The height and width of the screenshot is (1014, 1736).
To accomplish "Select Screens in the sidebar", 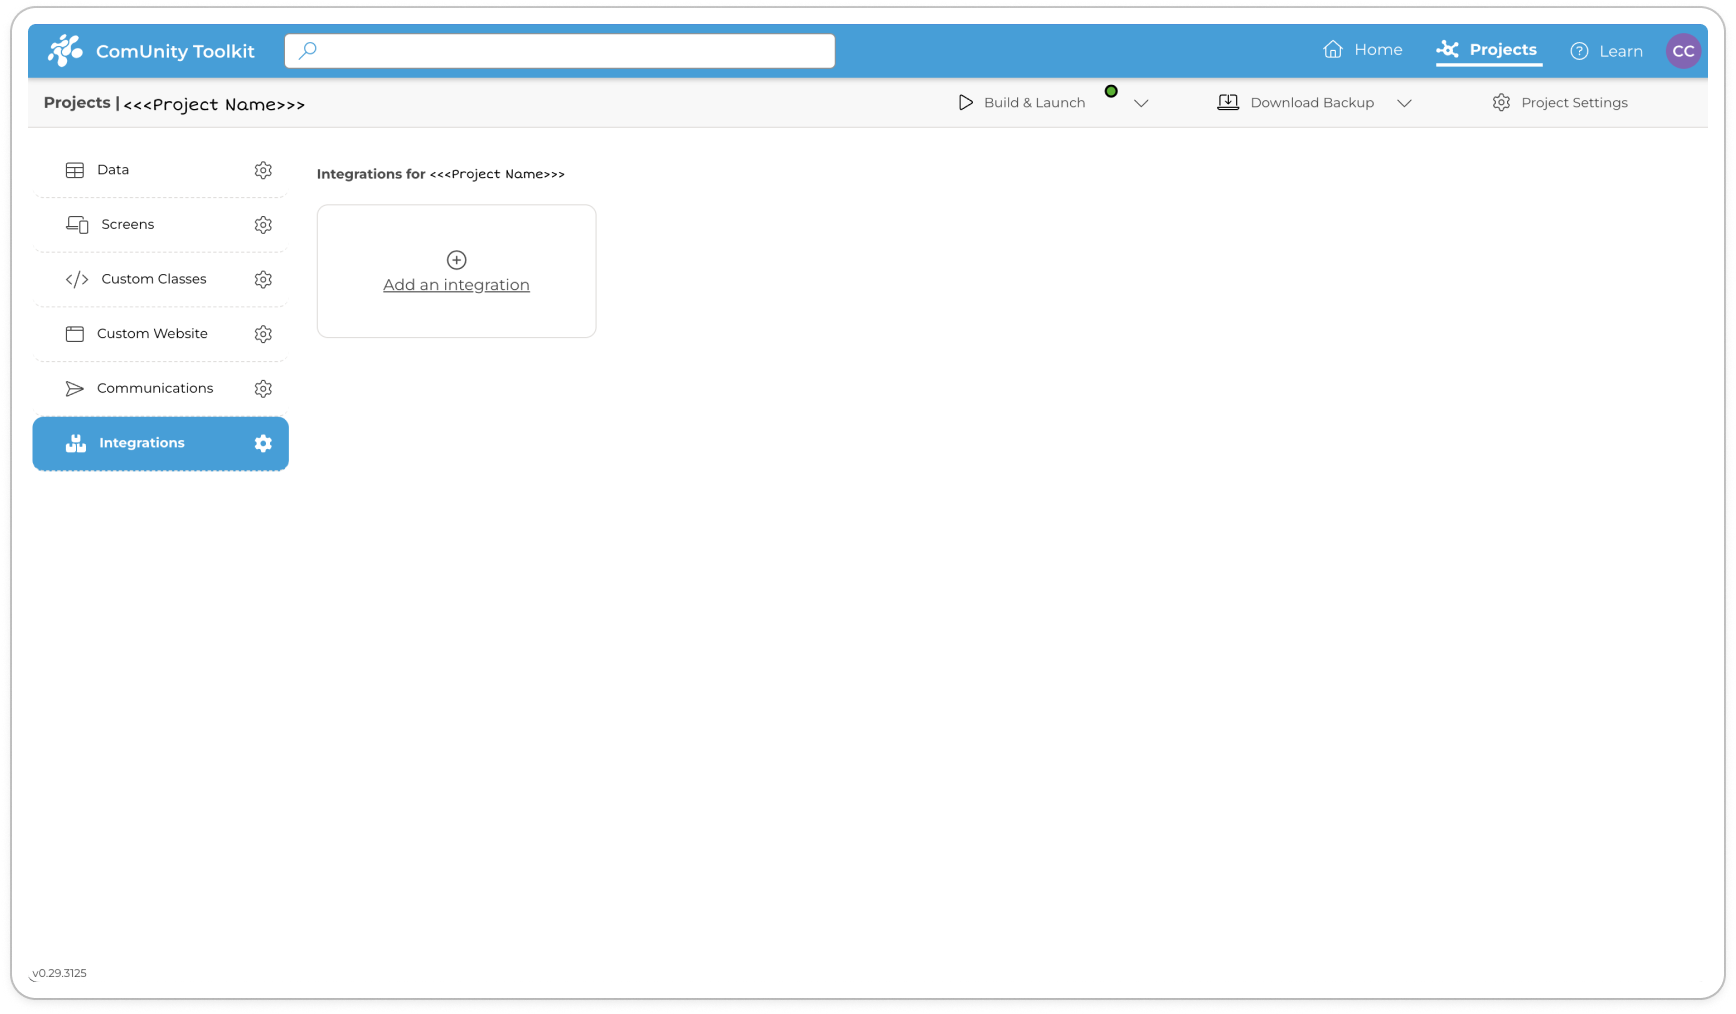I will (127, 225).
